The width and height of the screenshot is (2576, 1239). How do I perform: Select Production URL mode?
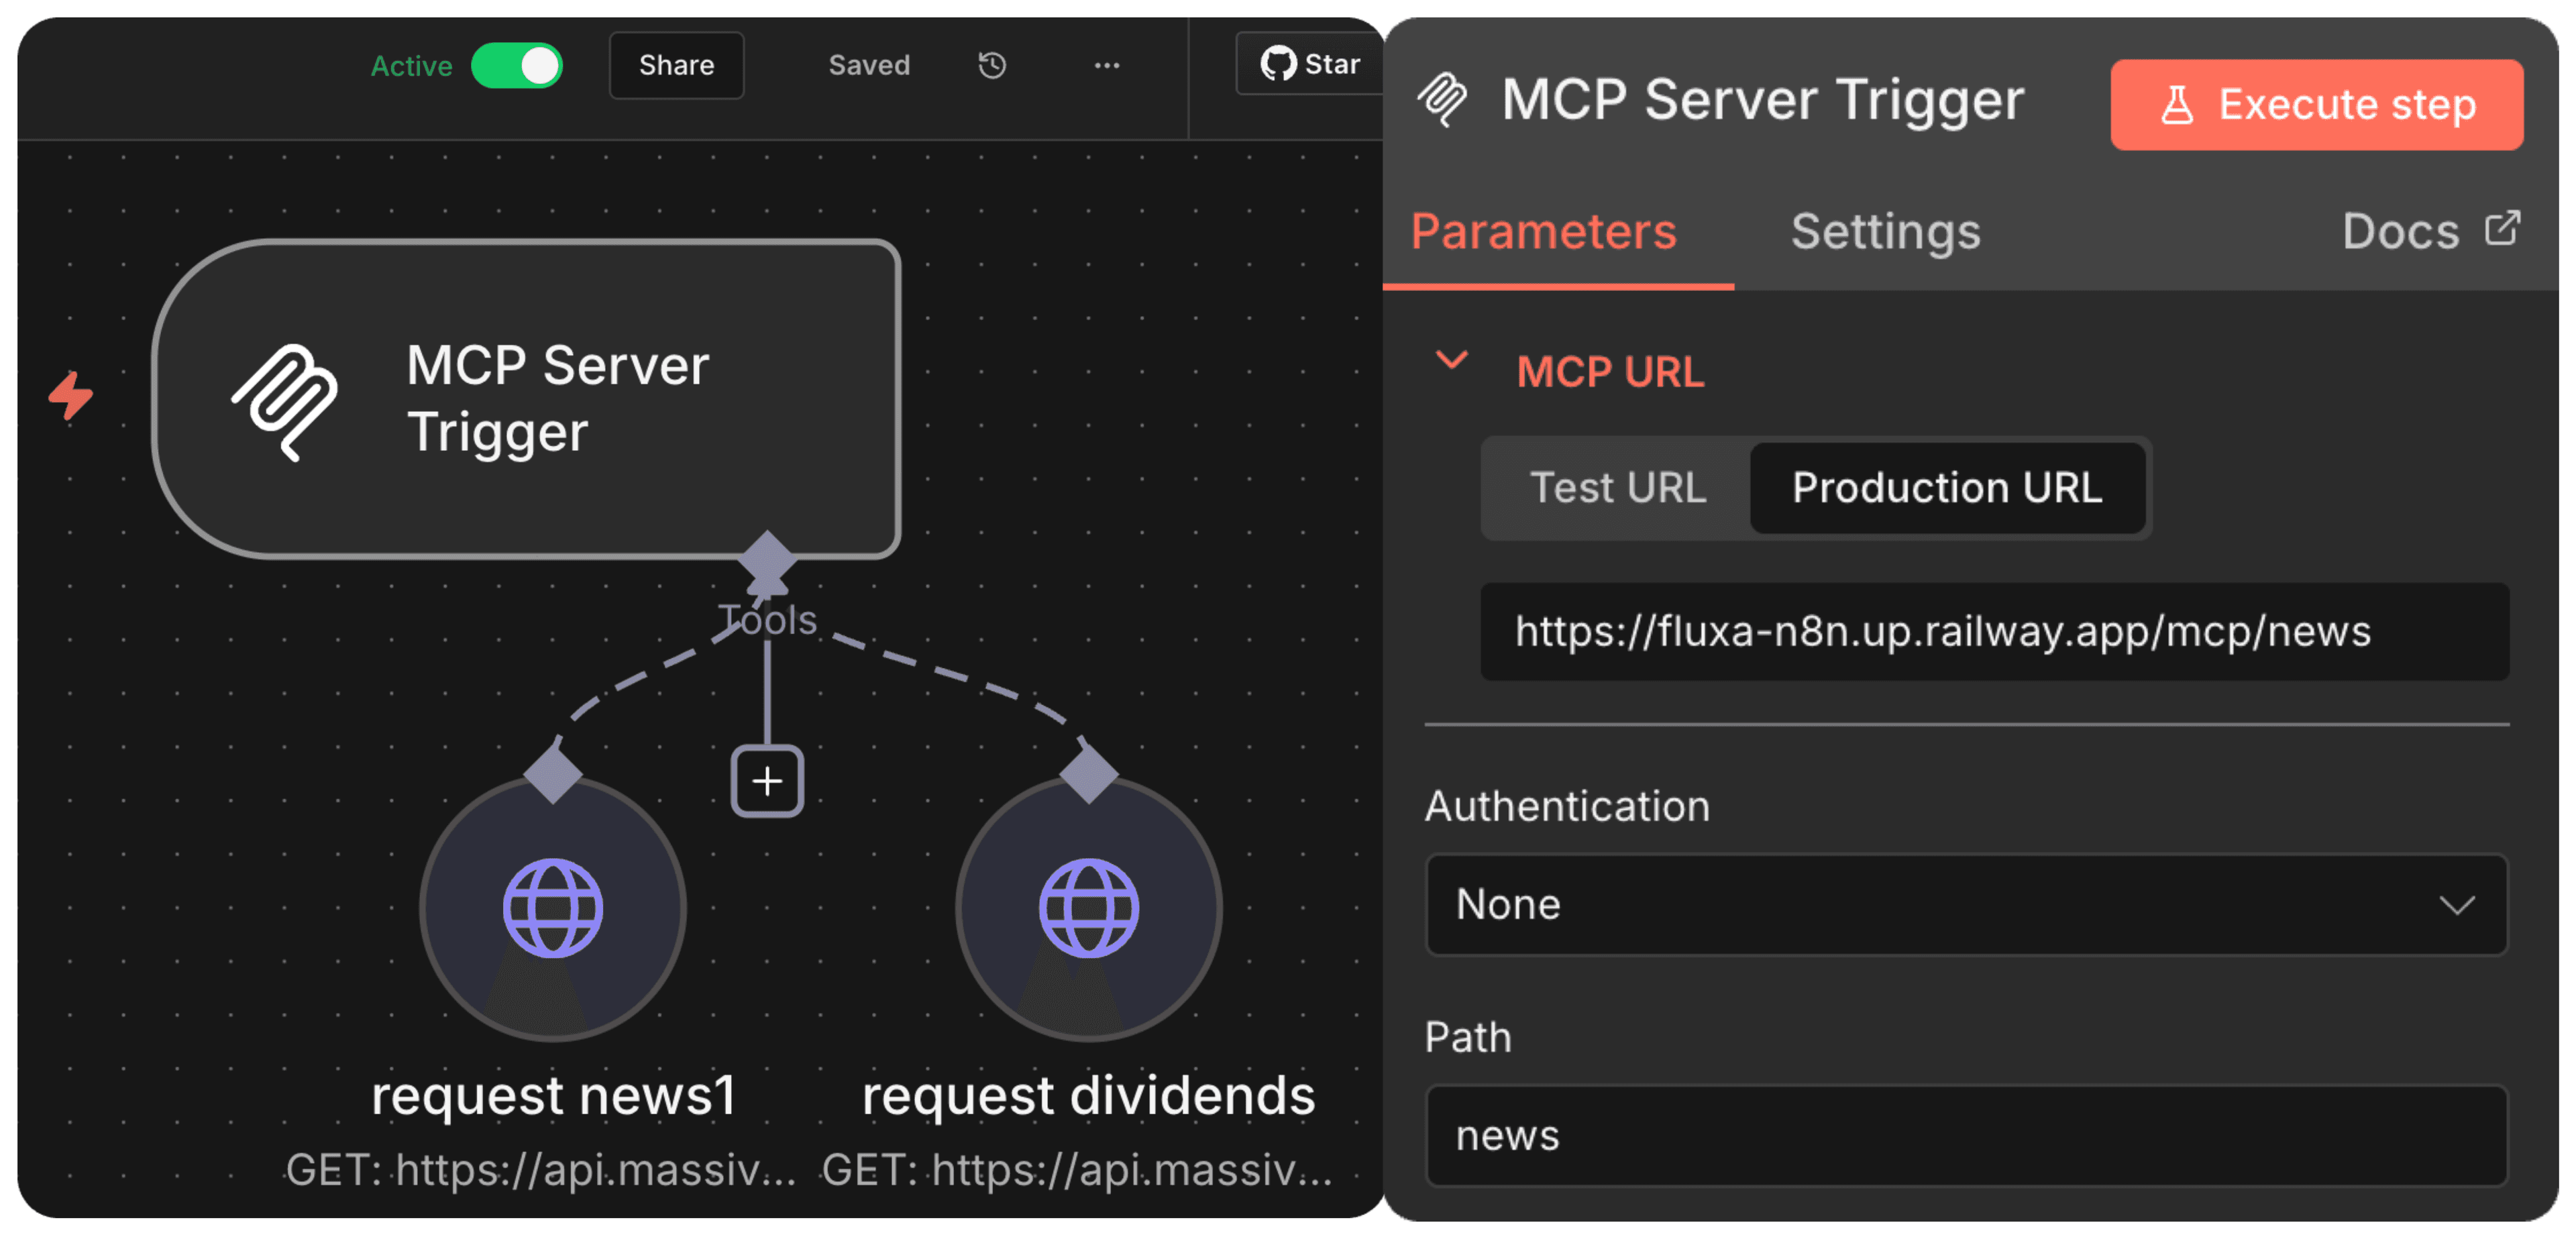pyautogui.click(x=1948, y=488)
